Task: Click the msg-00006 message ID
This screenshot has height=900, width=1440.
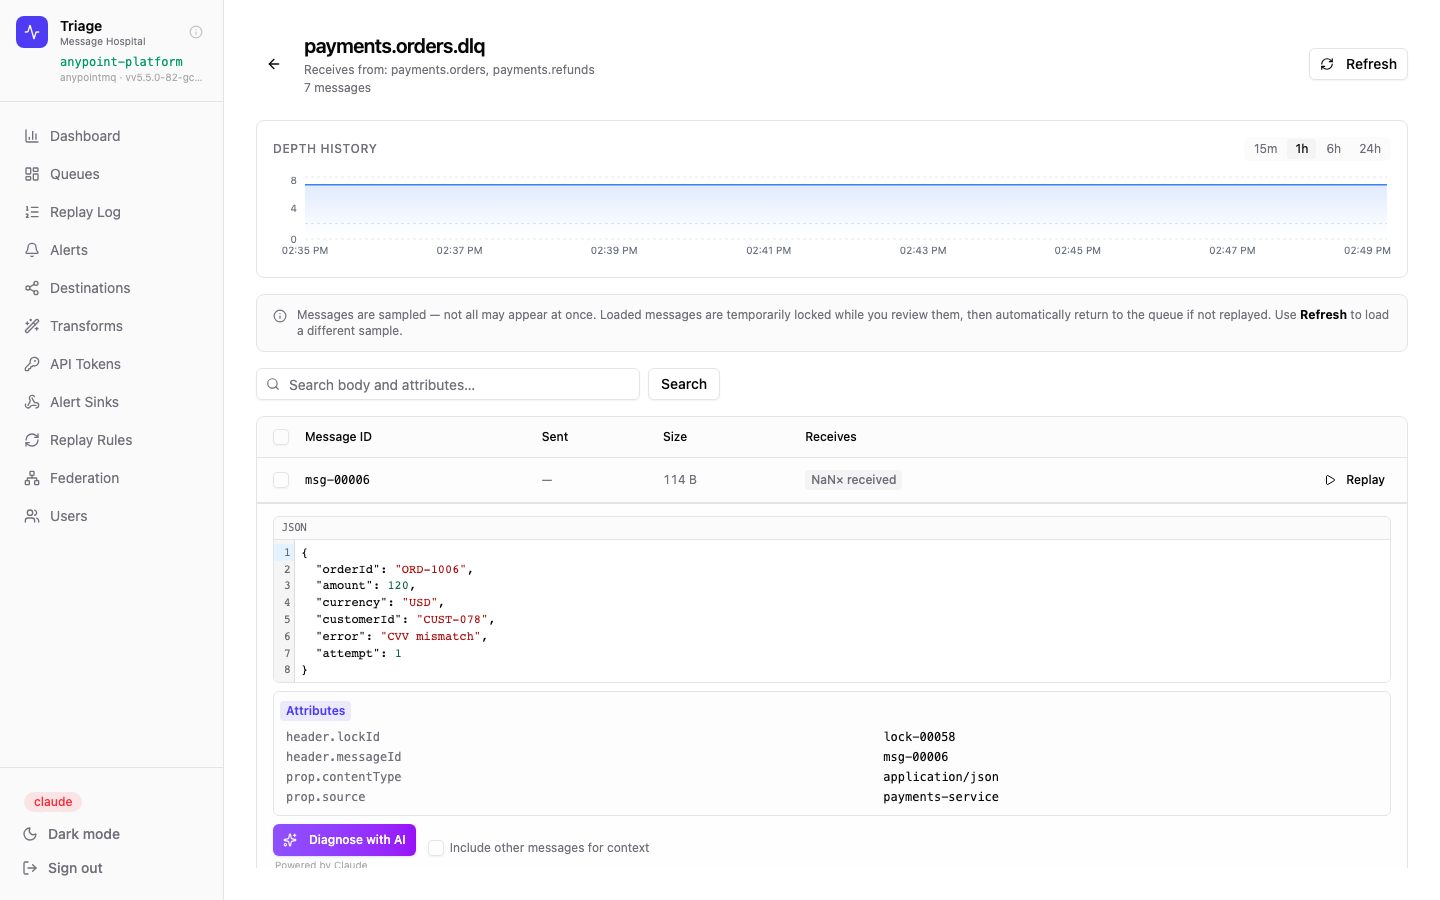Action: [x=337, y=480]
